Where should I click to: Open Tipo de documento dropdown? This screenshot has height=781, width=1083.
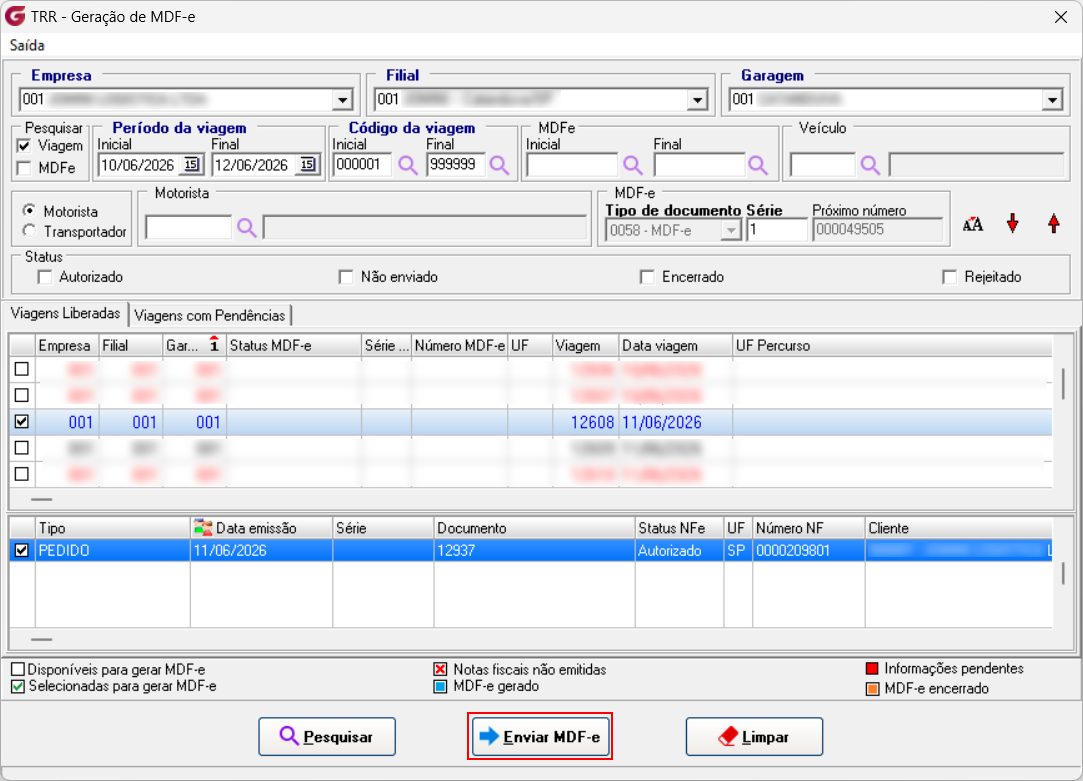[731, 230]
